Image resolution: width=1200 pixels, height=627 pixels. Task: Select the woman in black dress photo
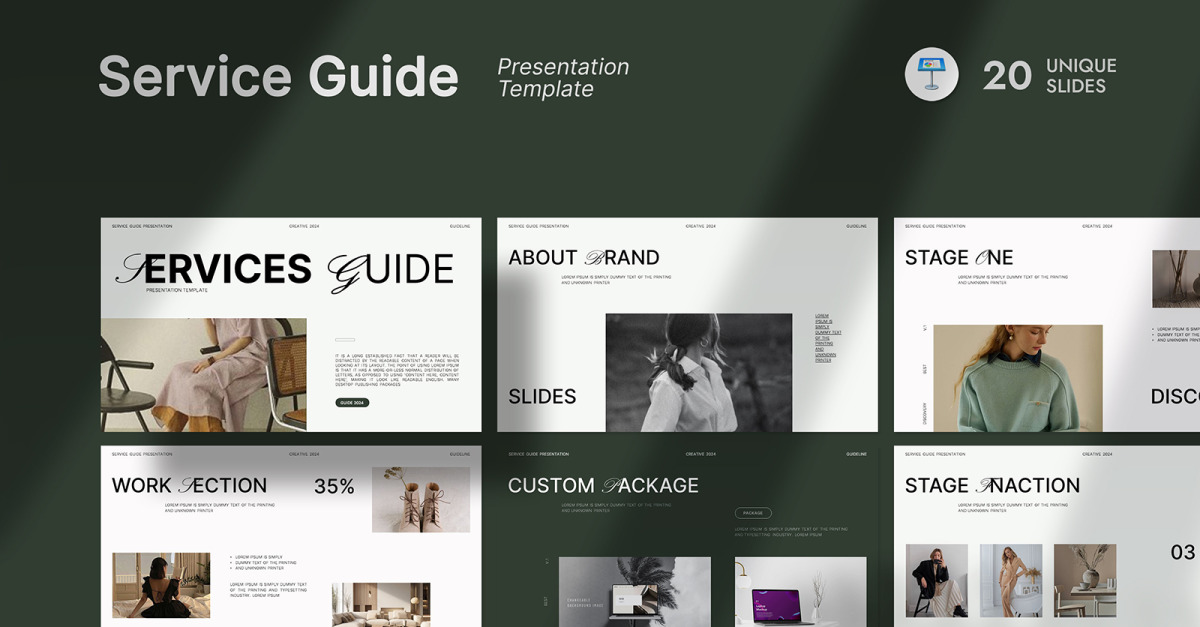(161, 584)
